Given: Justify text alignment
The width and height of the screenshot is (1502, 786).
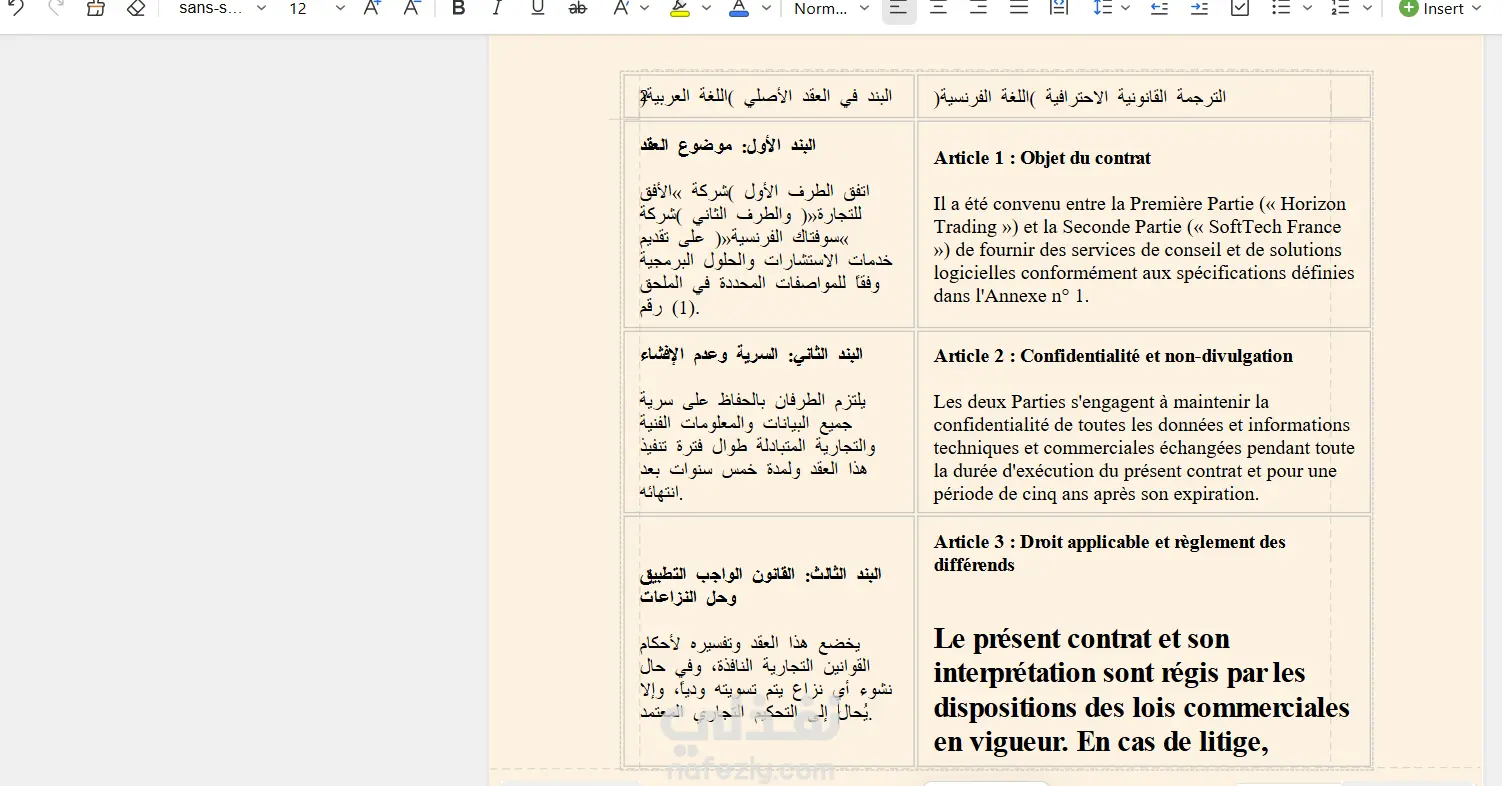Looking at the screenshot, I should [1019, 8].
